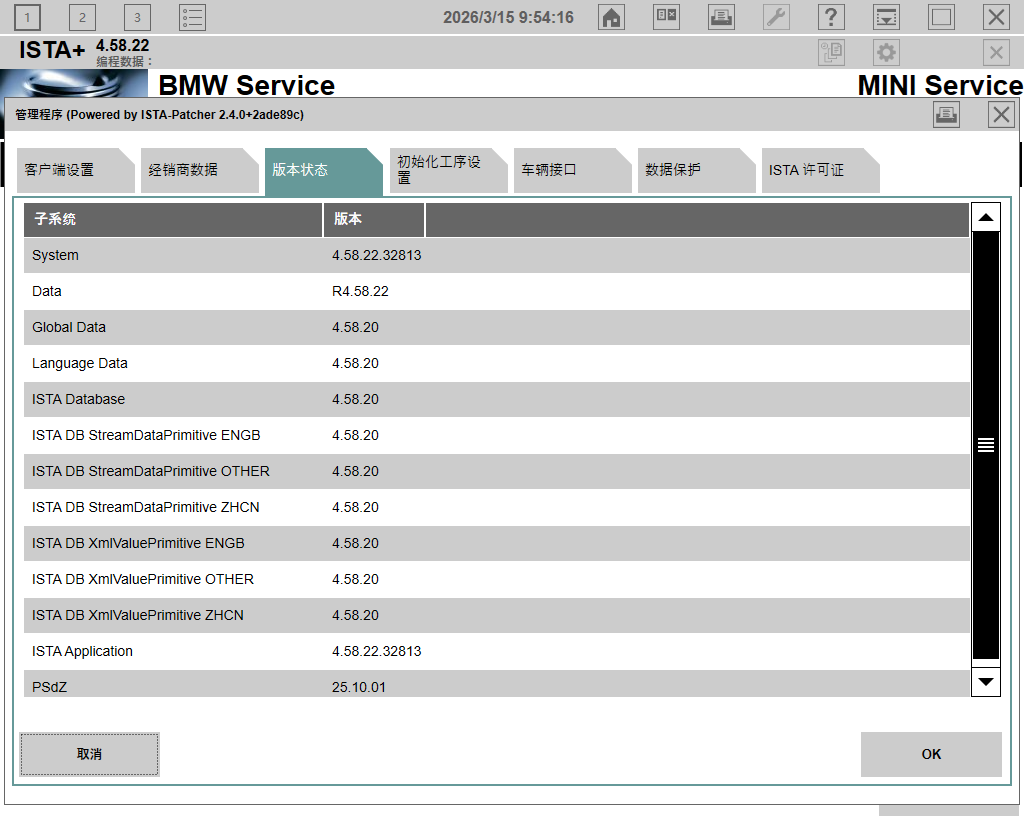Click the scrollbar down arrow
1024x823 pixels.
(986, 682)
